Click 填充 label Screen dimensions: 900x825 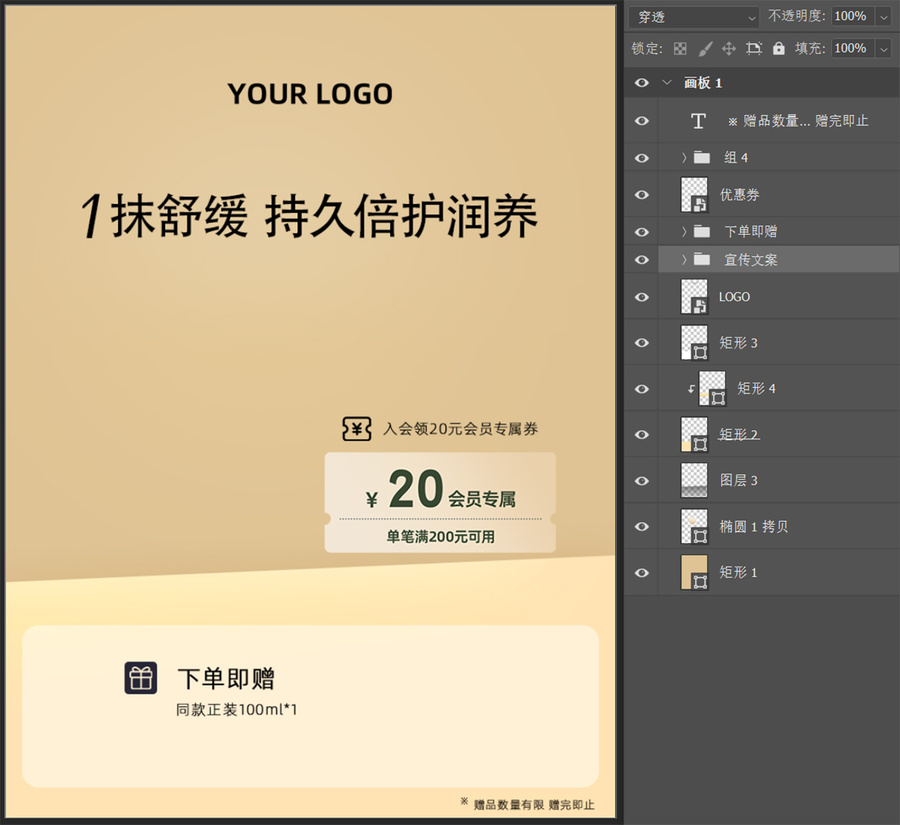810,48
